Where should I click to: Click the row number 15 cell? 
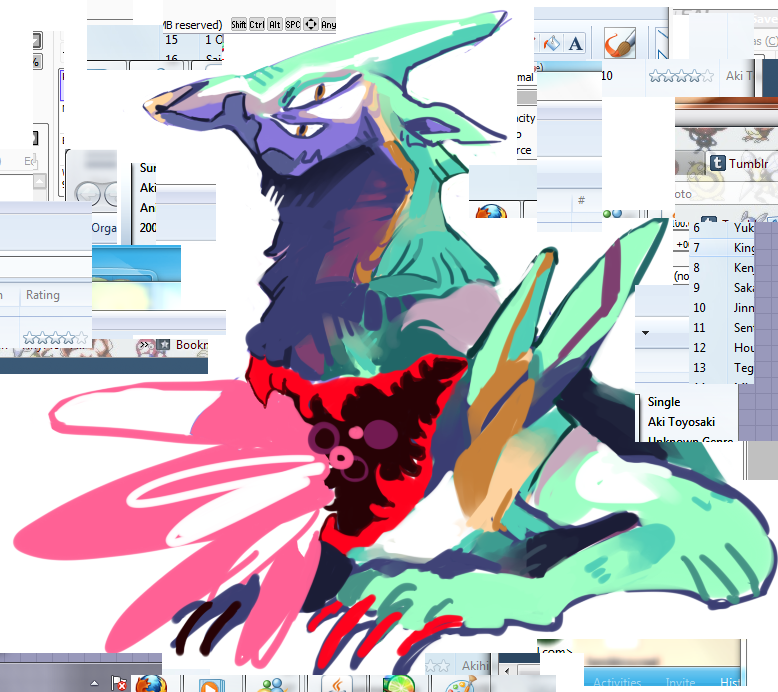(172, 40)
